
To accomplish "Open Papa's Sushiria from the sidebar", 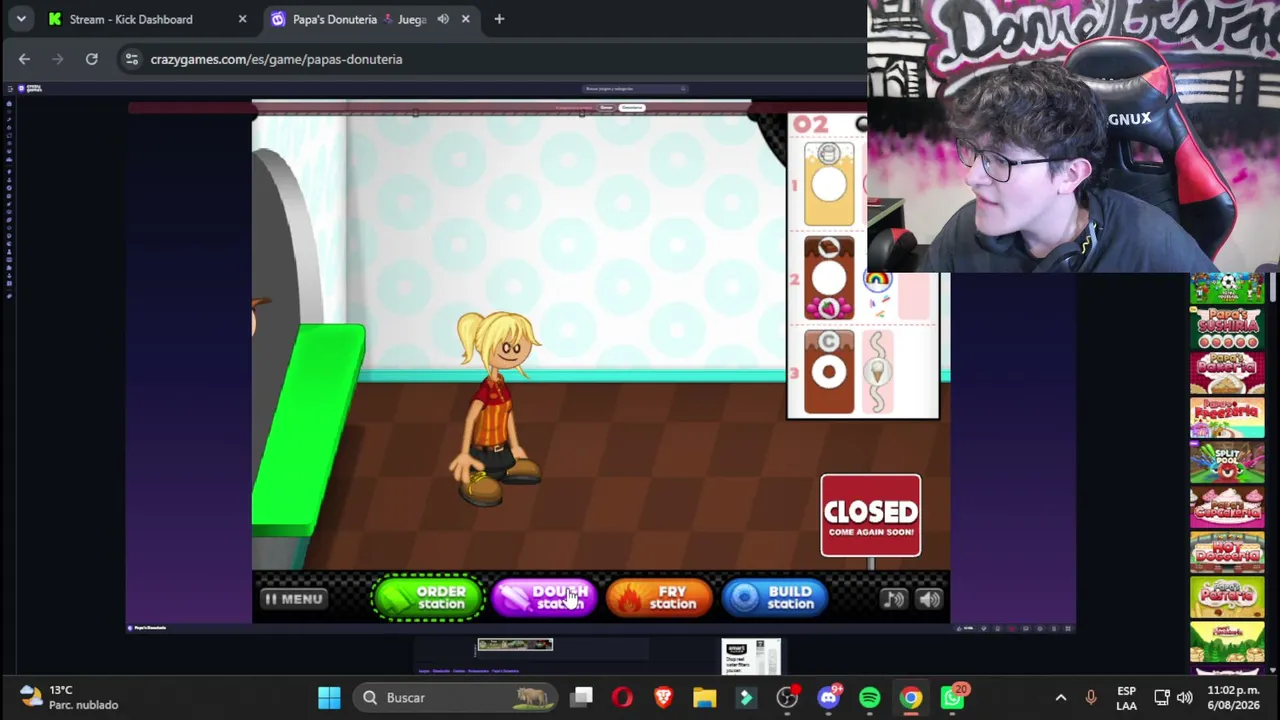I will pos(1227,327).
